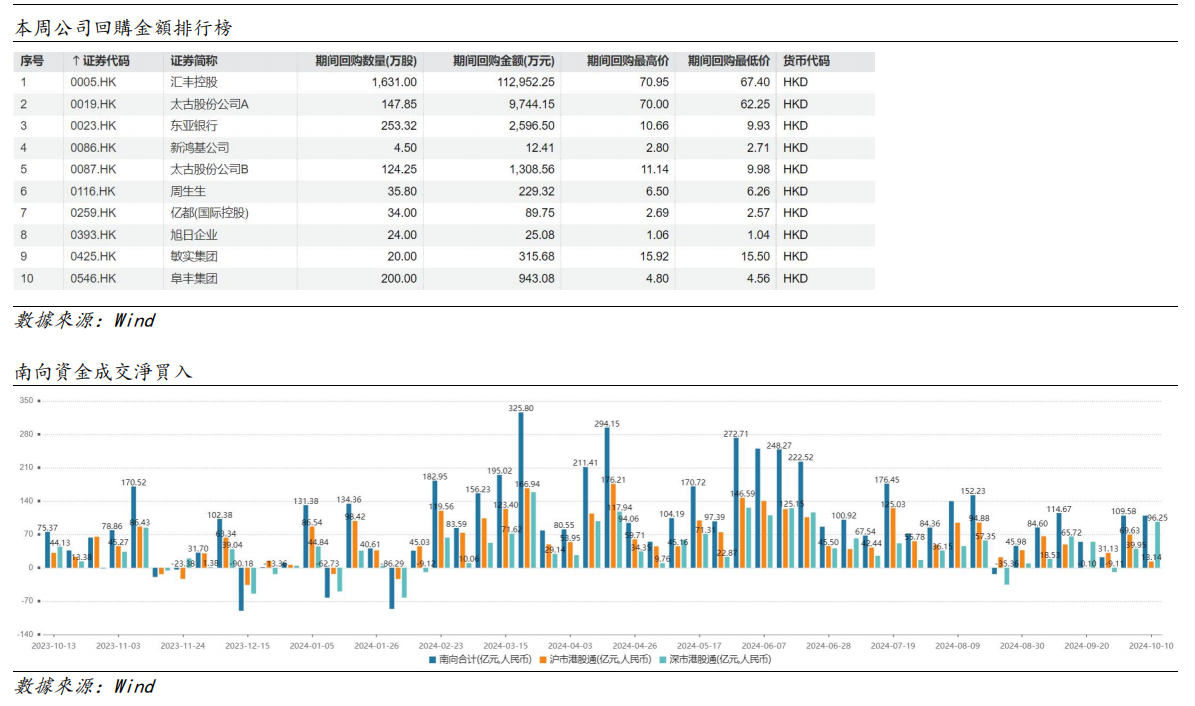1195x706 pixels.
Task: Select the company name 阜丰集团
Action: tap(194, 278)
